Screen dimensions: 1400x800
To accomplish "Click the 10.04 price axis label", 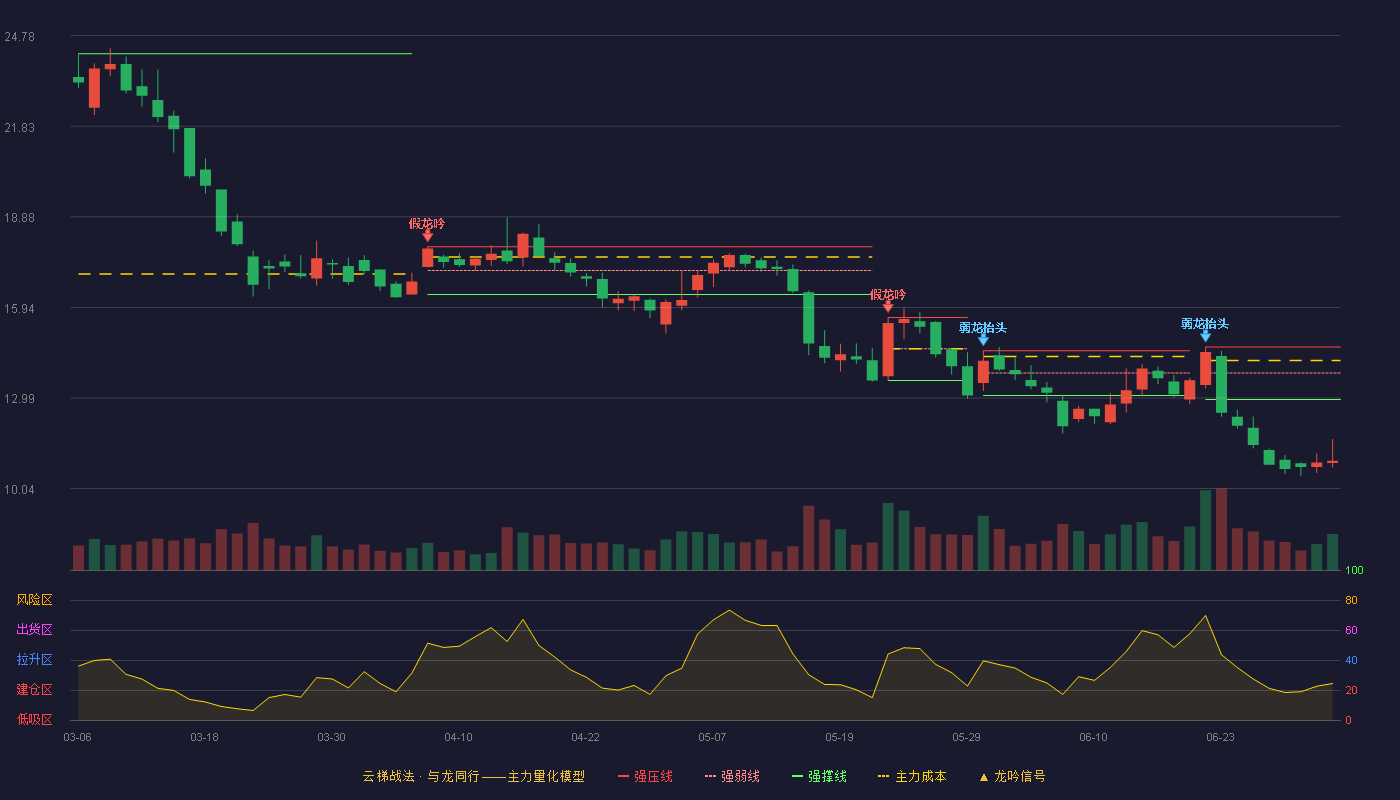I will tap(20, 489).
